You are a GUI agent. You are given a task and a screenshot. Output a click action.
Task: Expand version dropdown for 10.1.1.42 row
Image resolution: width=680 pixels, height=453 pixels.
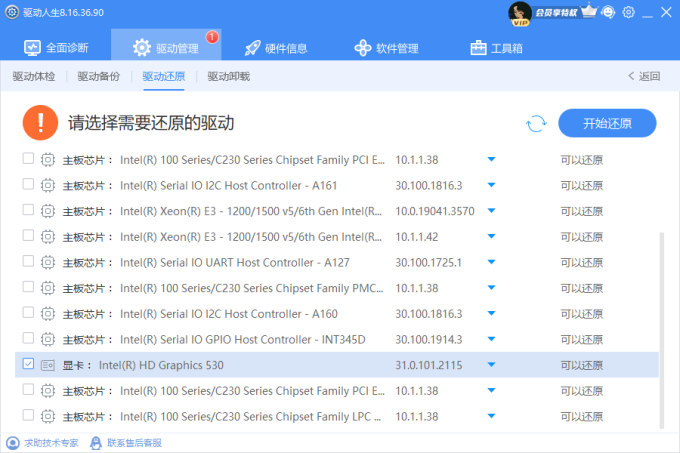(491, 236)
